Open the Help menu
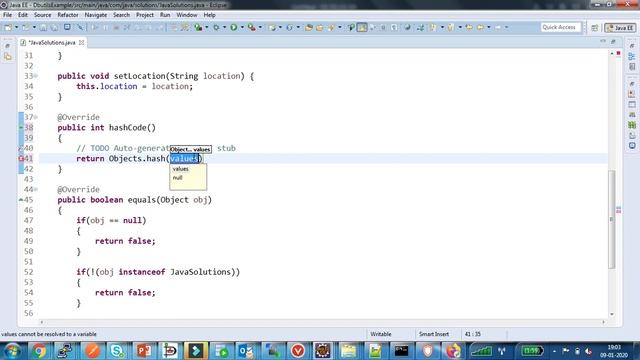The width and height of the screenshot is (640, 360). click(209, 15)
